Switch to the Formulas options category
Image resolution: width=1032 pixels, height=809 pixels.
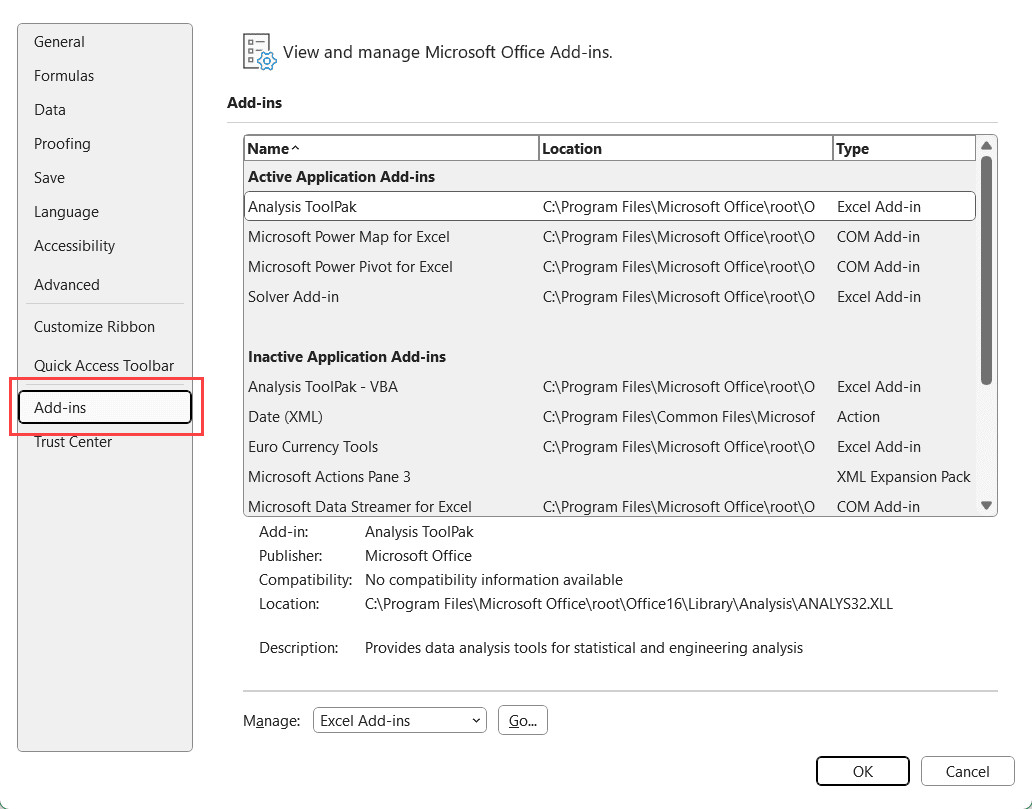(64, 76)
